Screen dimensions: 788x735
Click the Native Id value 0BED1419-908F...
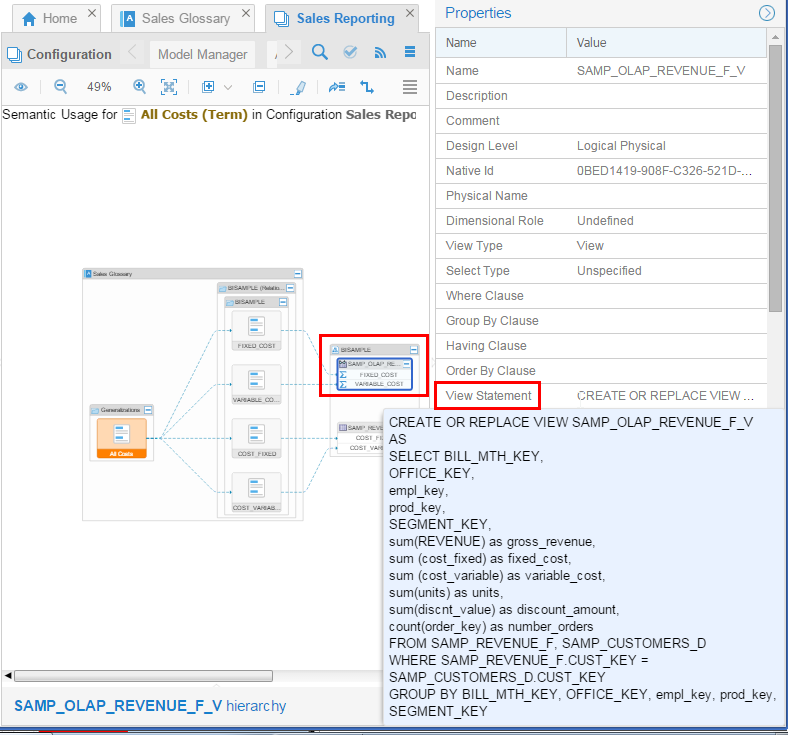click(x=664, y=171)
